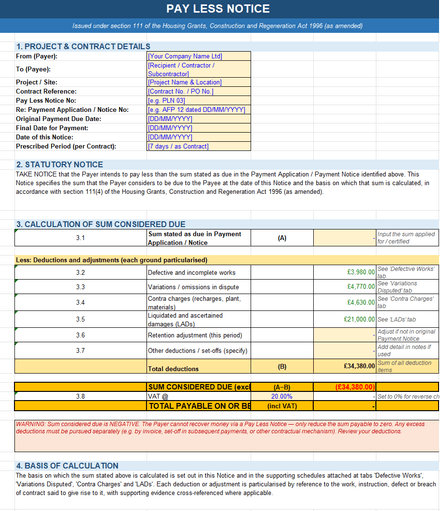This screenshot has height=511, width=440.
Task: Select the Contra charges £4,630.00 cell
Action: pyautogui.click(x=345, y=302)
